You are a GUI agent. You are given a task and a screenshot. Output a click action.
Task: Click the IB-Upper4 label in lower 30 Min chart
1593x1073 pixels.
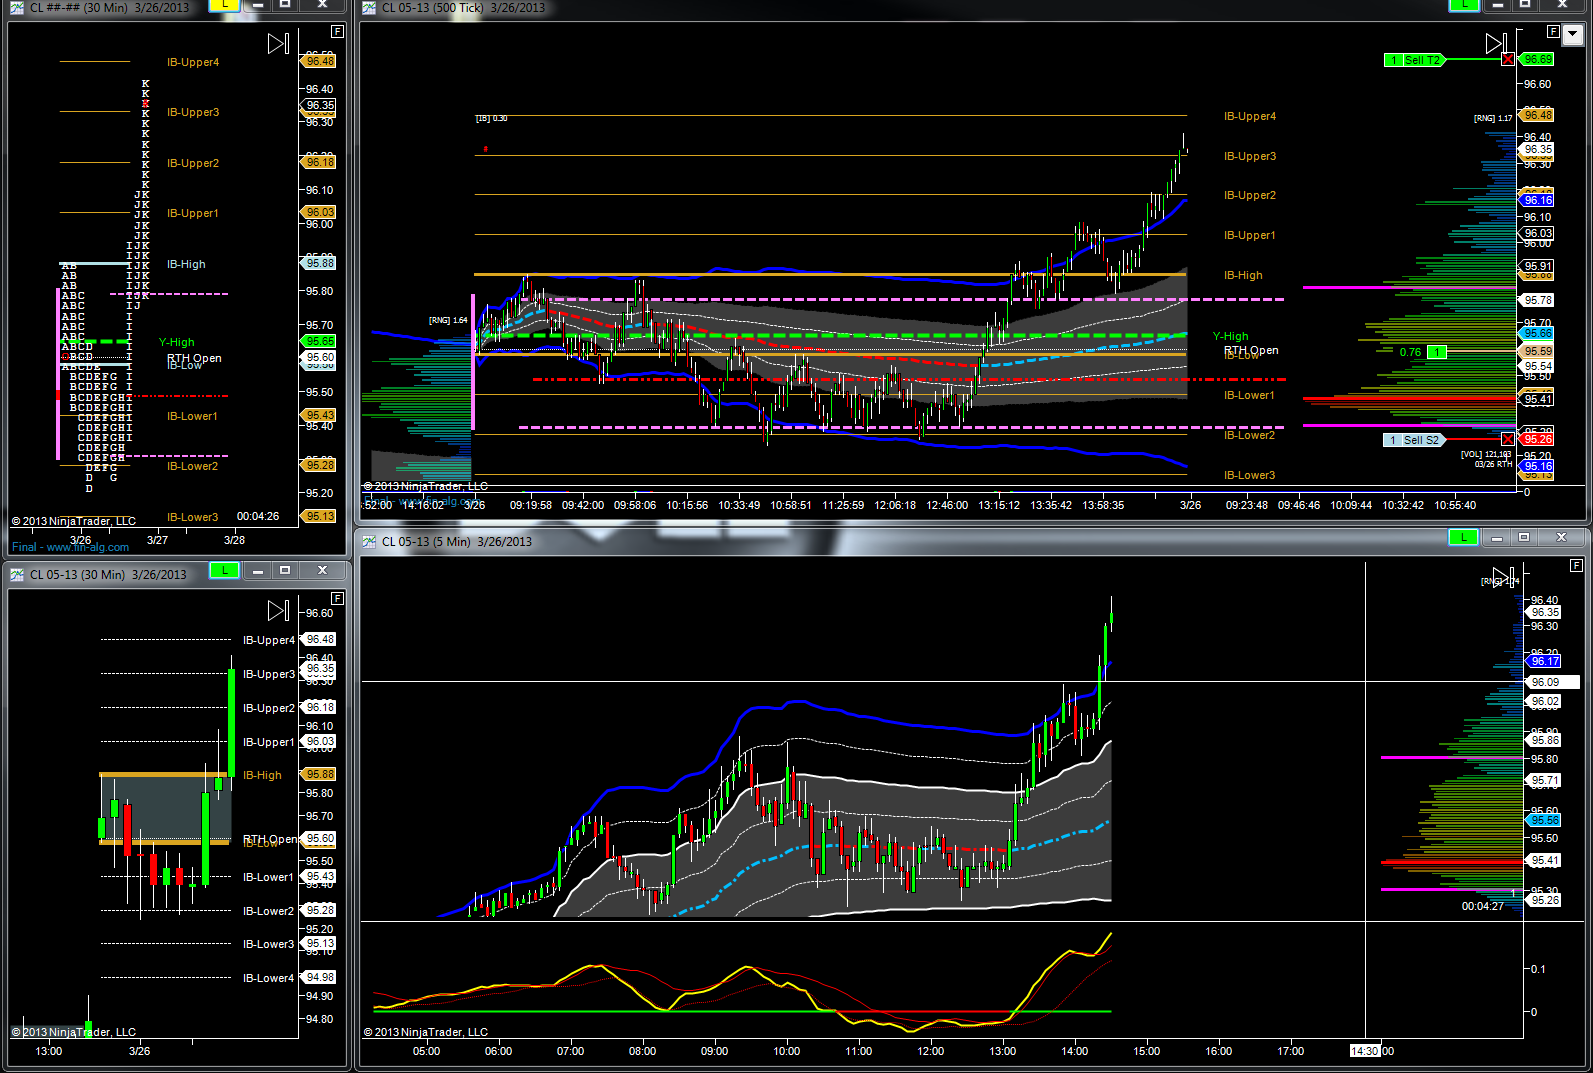pyautogui.click(x=269, y=640)
